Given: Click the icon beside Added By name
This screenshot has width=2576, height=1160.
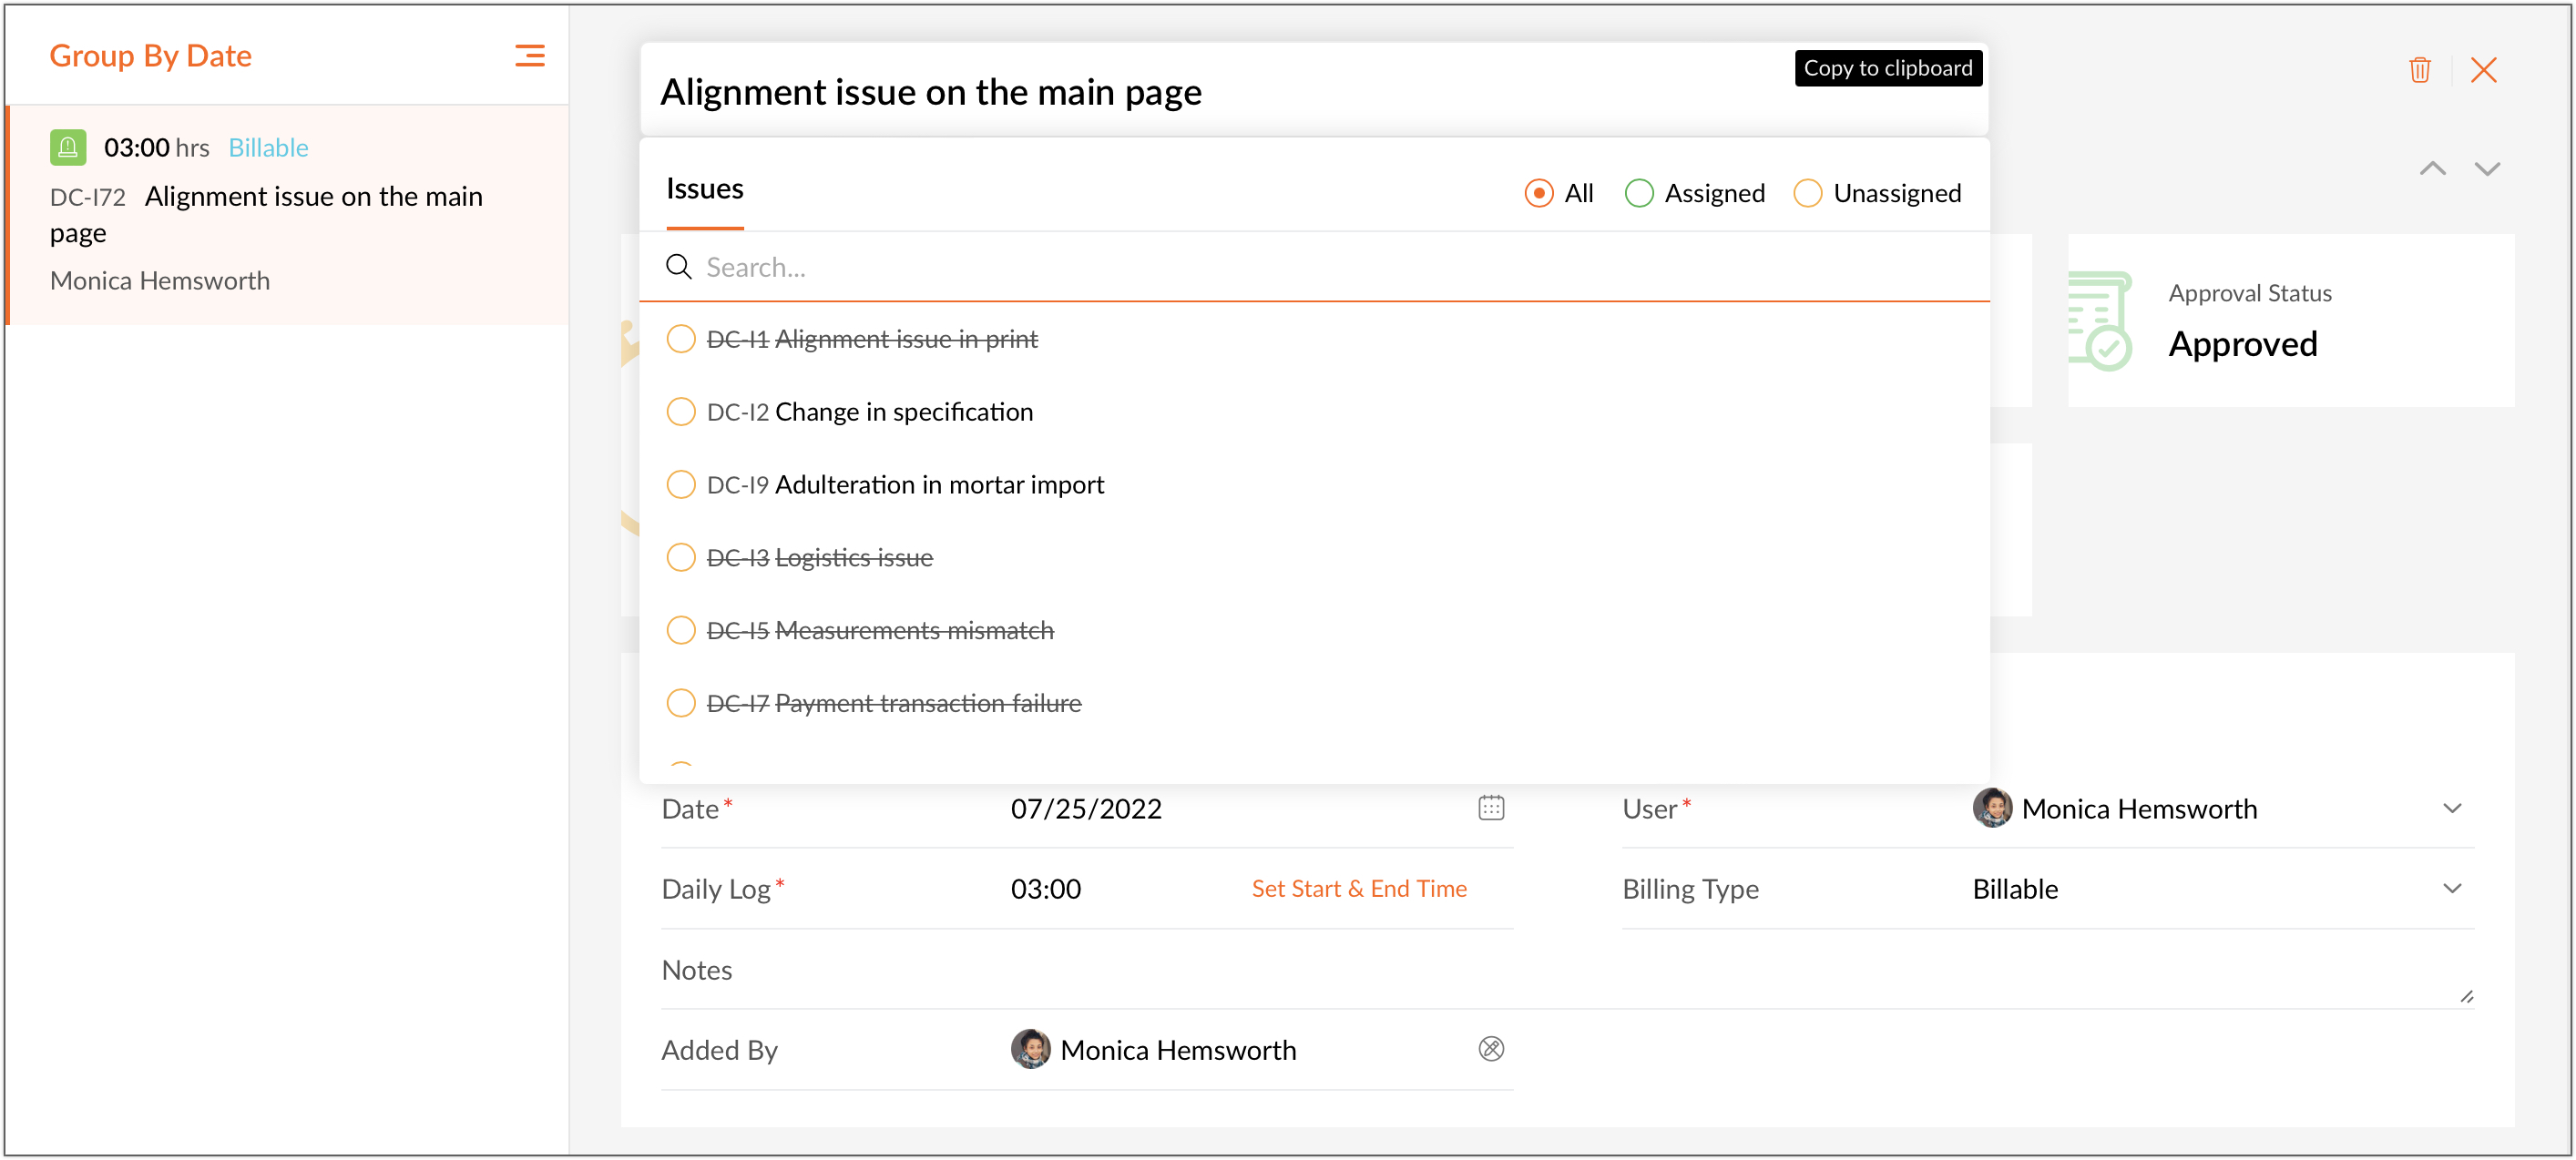Looking at the screenshot, I should (1490, 1049).
